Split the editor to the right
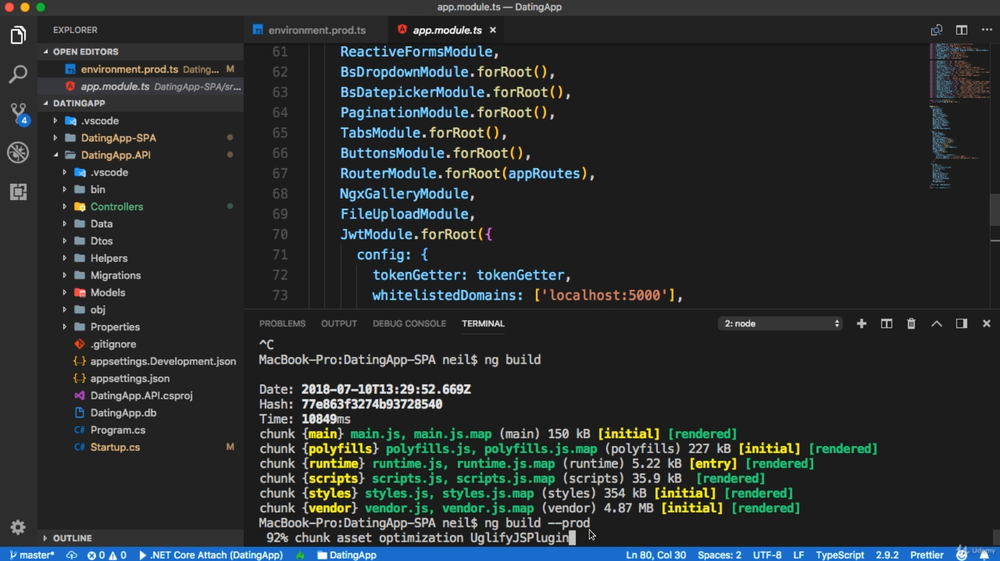 pos(961,30)
